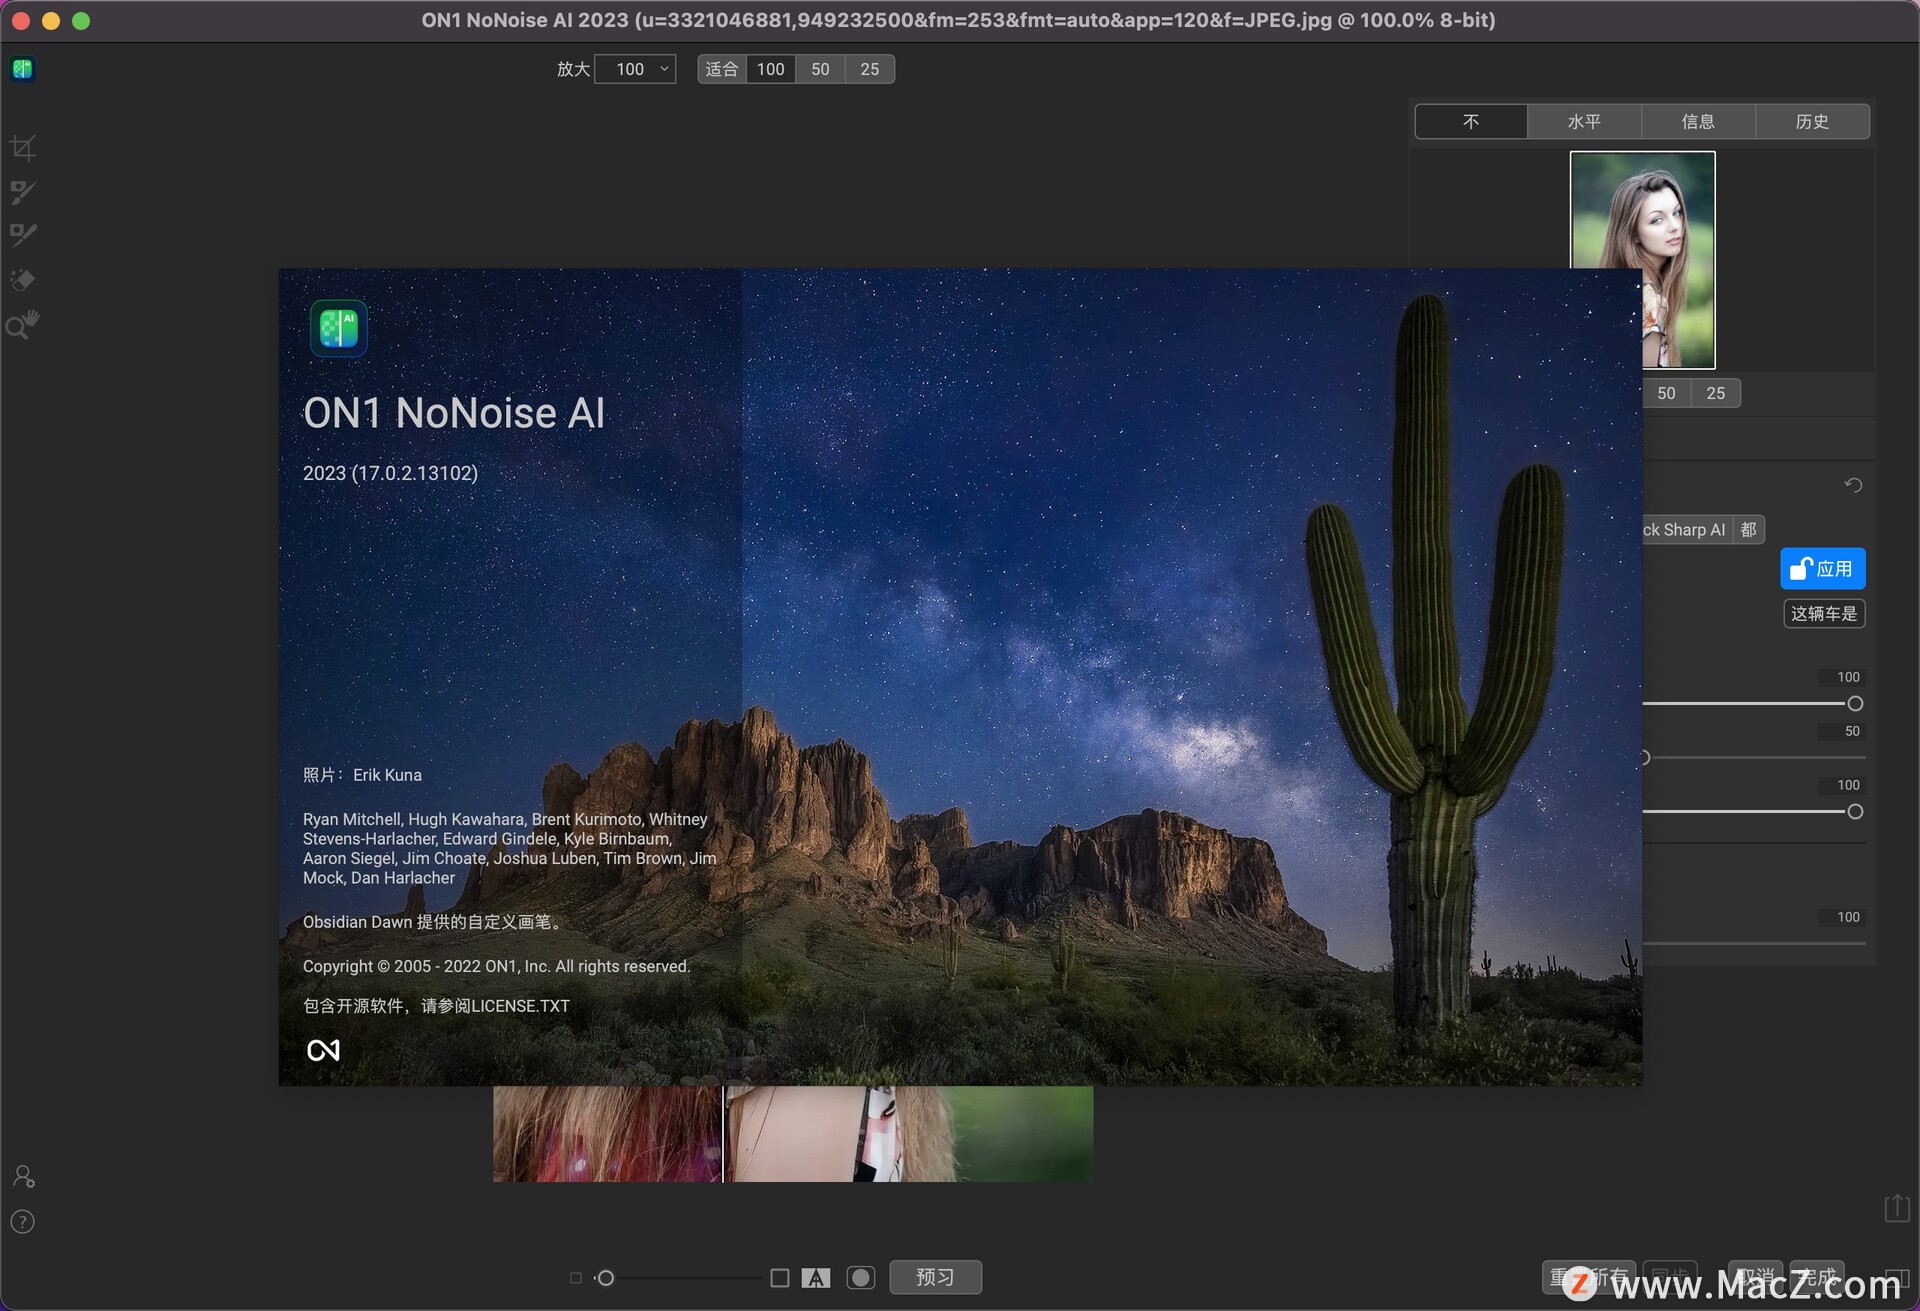Click the third slider knob valued 100
Screen dimensions: 1920x1311
point(1855,812)
